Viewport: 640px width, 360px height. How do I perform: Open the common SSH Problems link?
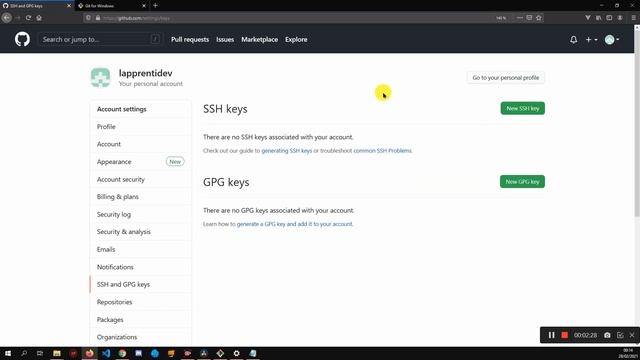click(382, 151)
